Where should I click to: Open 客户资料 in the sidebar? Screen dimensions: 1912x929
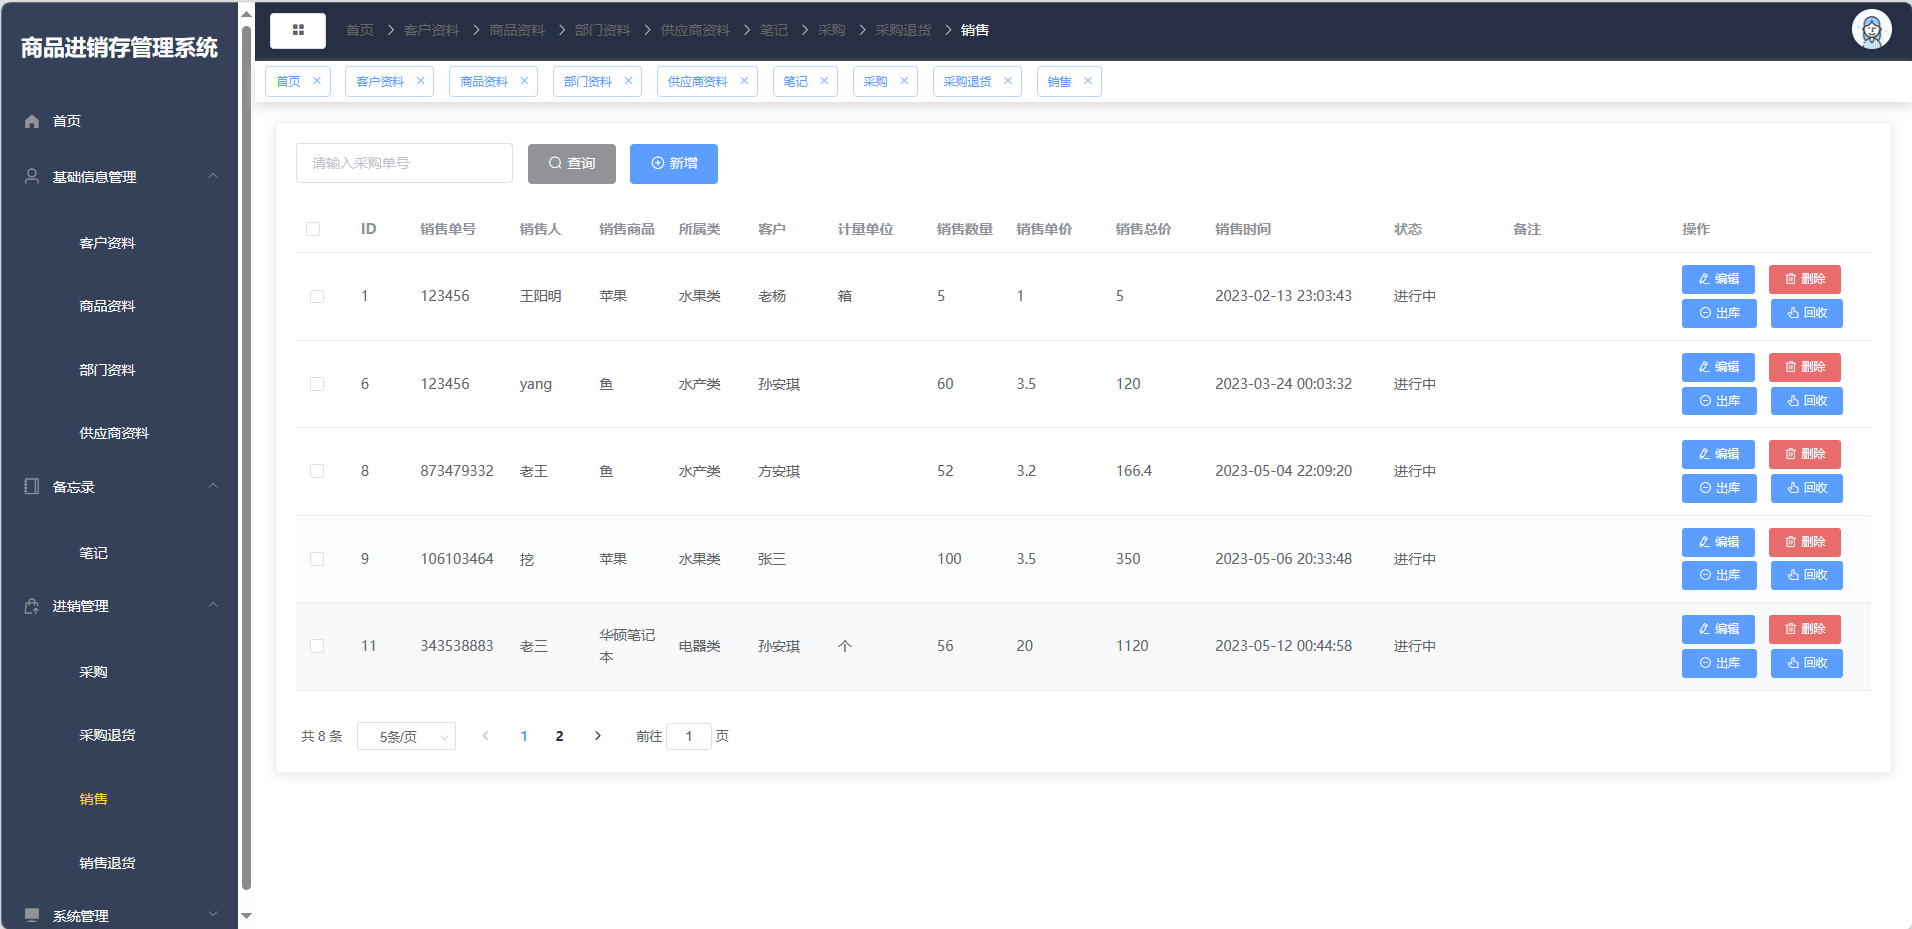[x=107, y=243]
